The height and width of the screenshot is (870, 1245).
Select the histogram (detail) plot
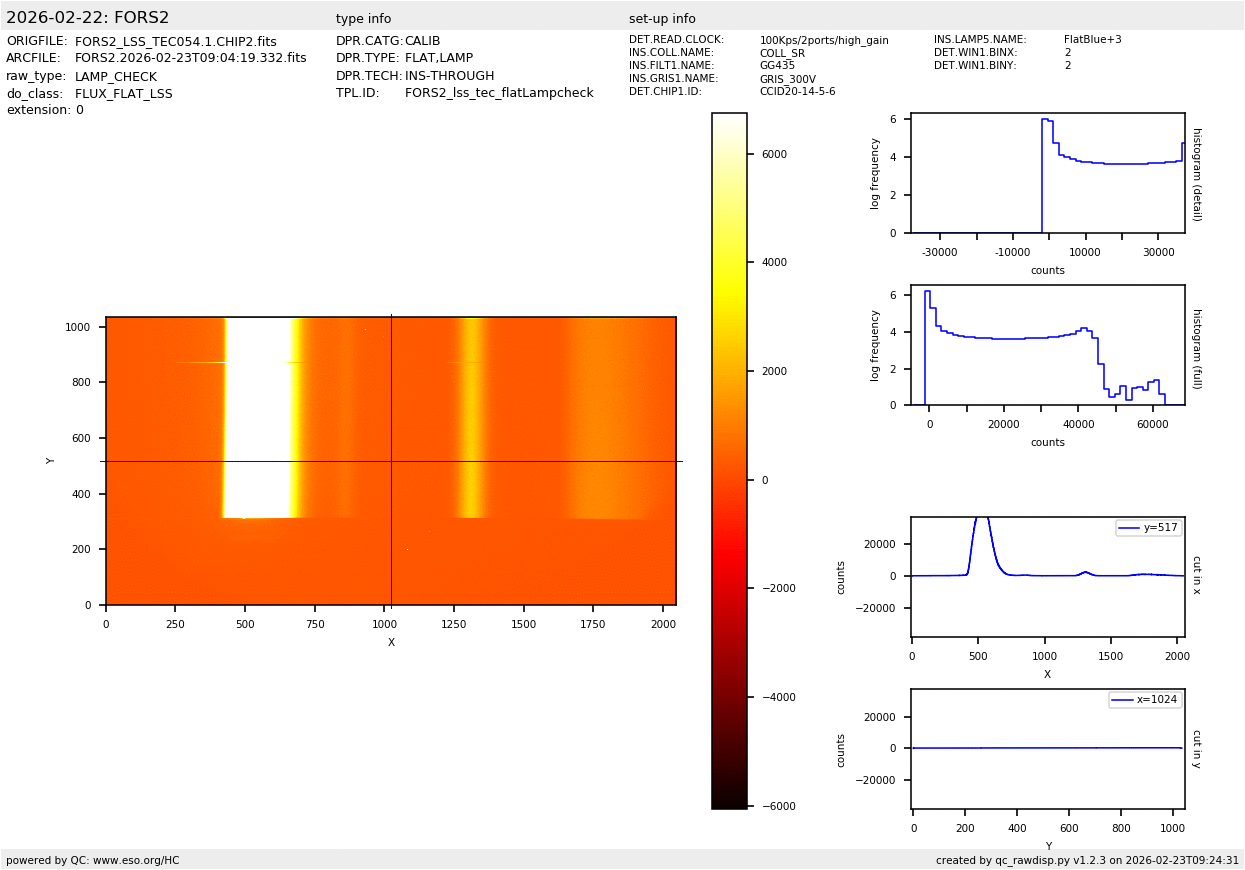(1047, 173)
